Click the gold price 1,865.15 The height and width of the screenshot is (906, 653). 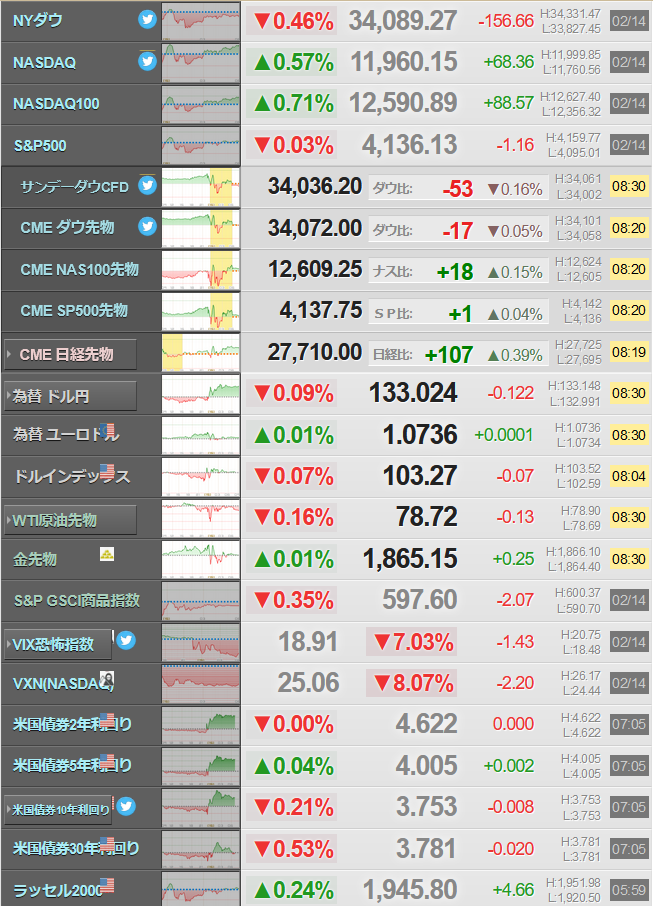coord(410,559)
